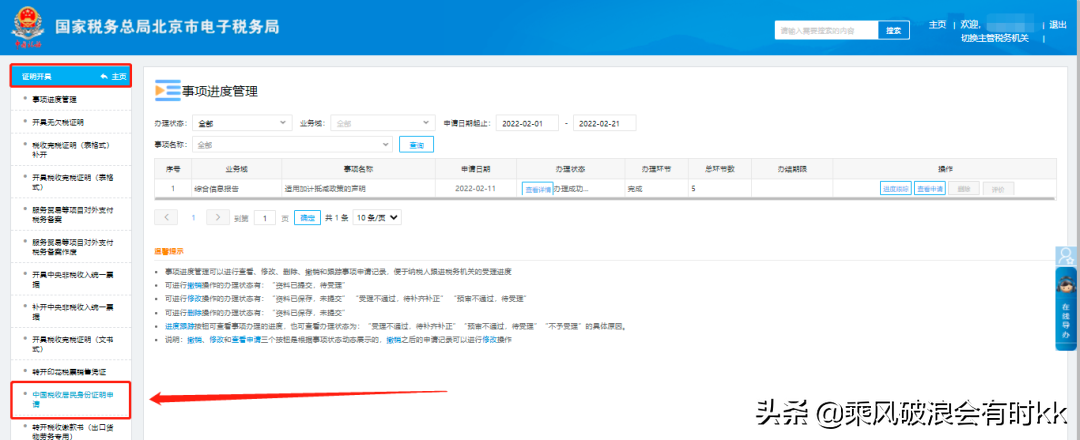Viewport: 1080px width, 440px height.
Task: Click the 主页 link in top header
Action: (x=937, y=25)
